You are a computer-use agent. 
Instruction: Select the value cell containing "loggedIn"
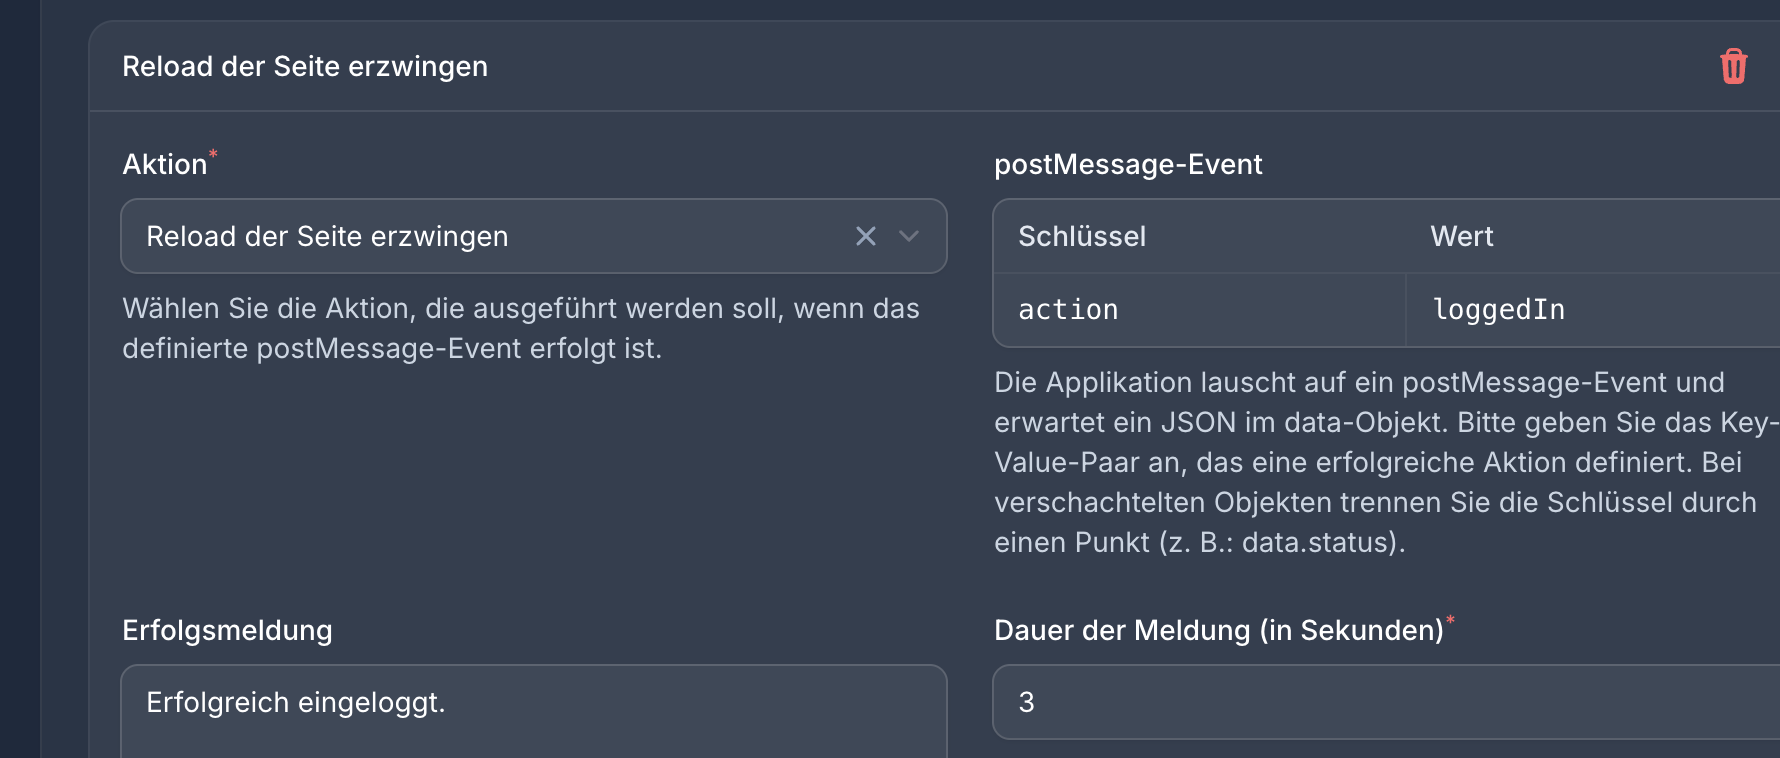(1497, 309)
